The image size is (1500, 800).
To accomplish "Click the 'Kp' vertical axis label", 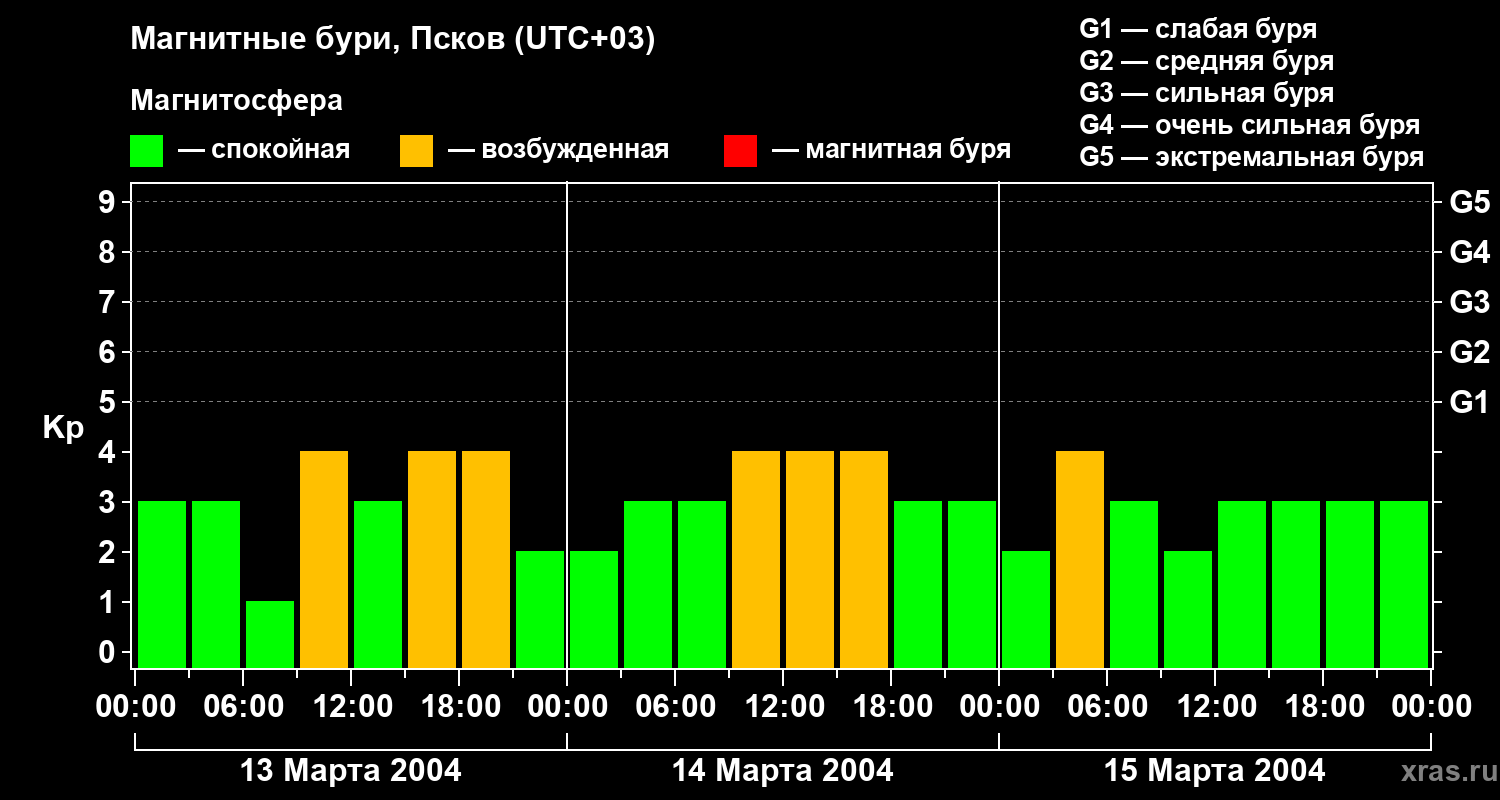I will [x=63, y=428].
